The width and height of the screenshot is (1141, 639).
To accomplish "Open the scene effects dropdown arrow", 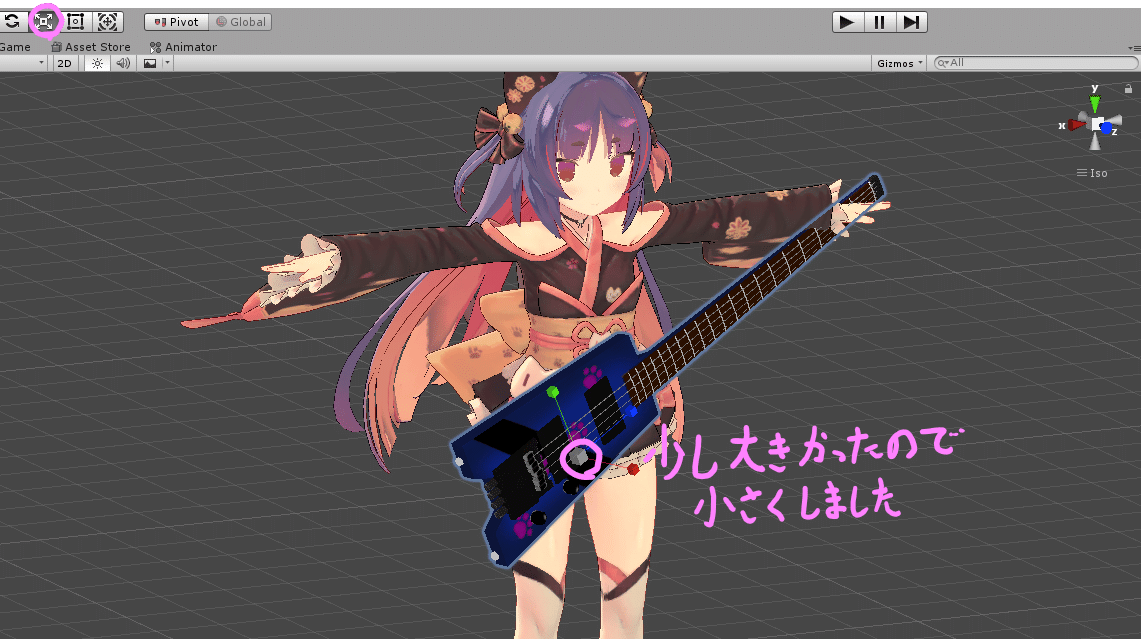I will [167, 63].
